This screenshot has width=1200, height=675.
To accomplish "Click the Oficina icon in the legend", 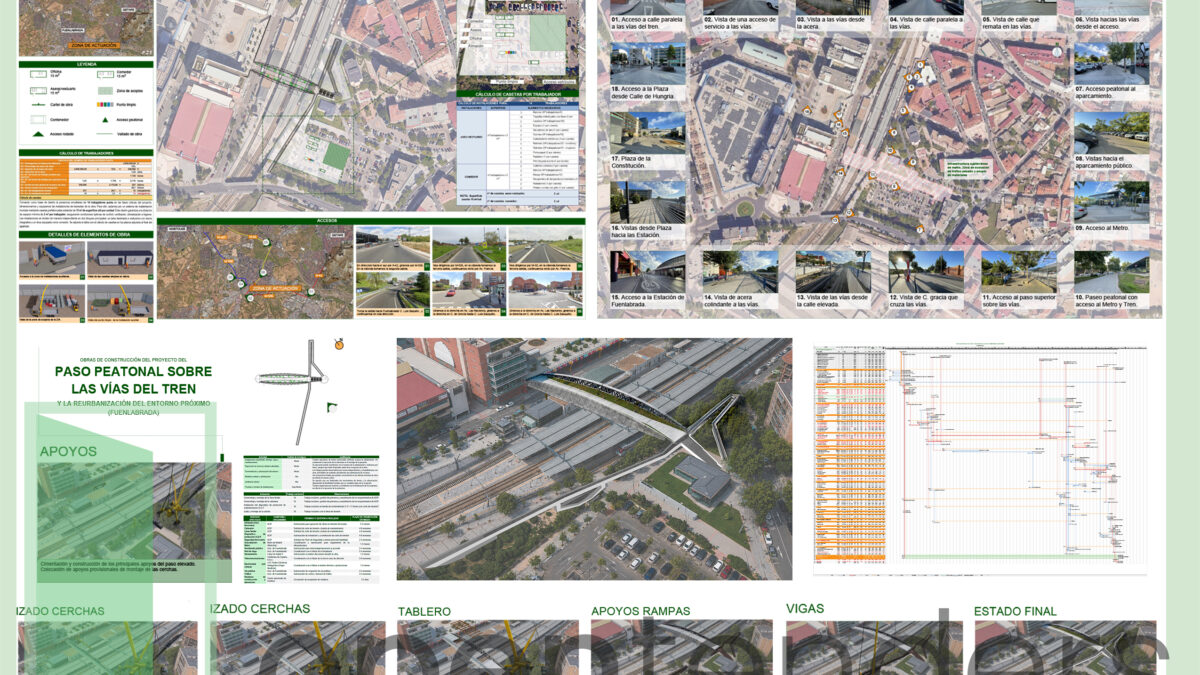I will point(38,74).
